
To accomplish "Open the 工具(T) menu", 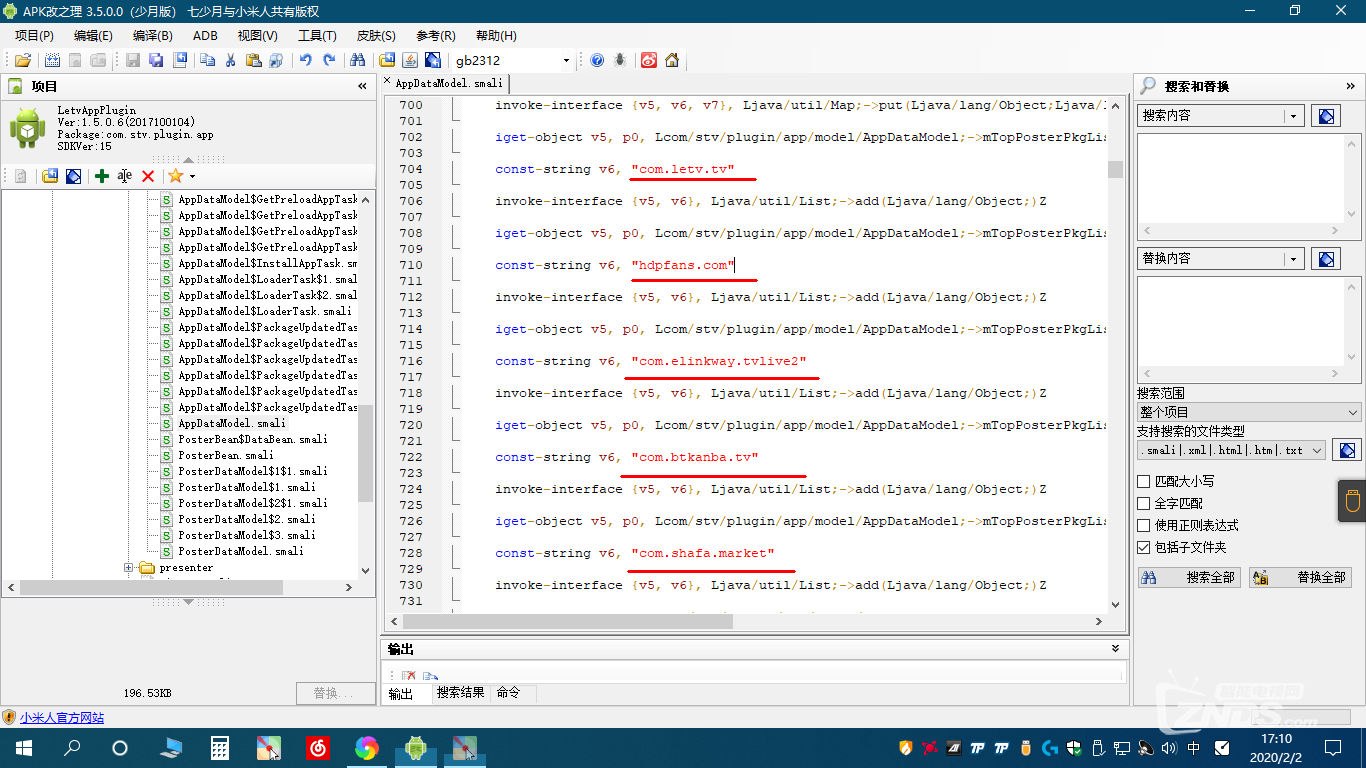I will (317, 36).
